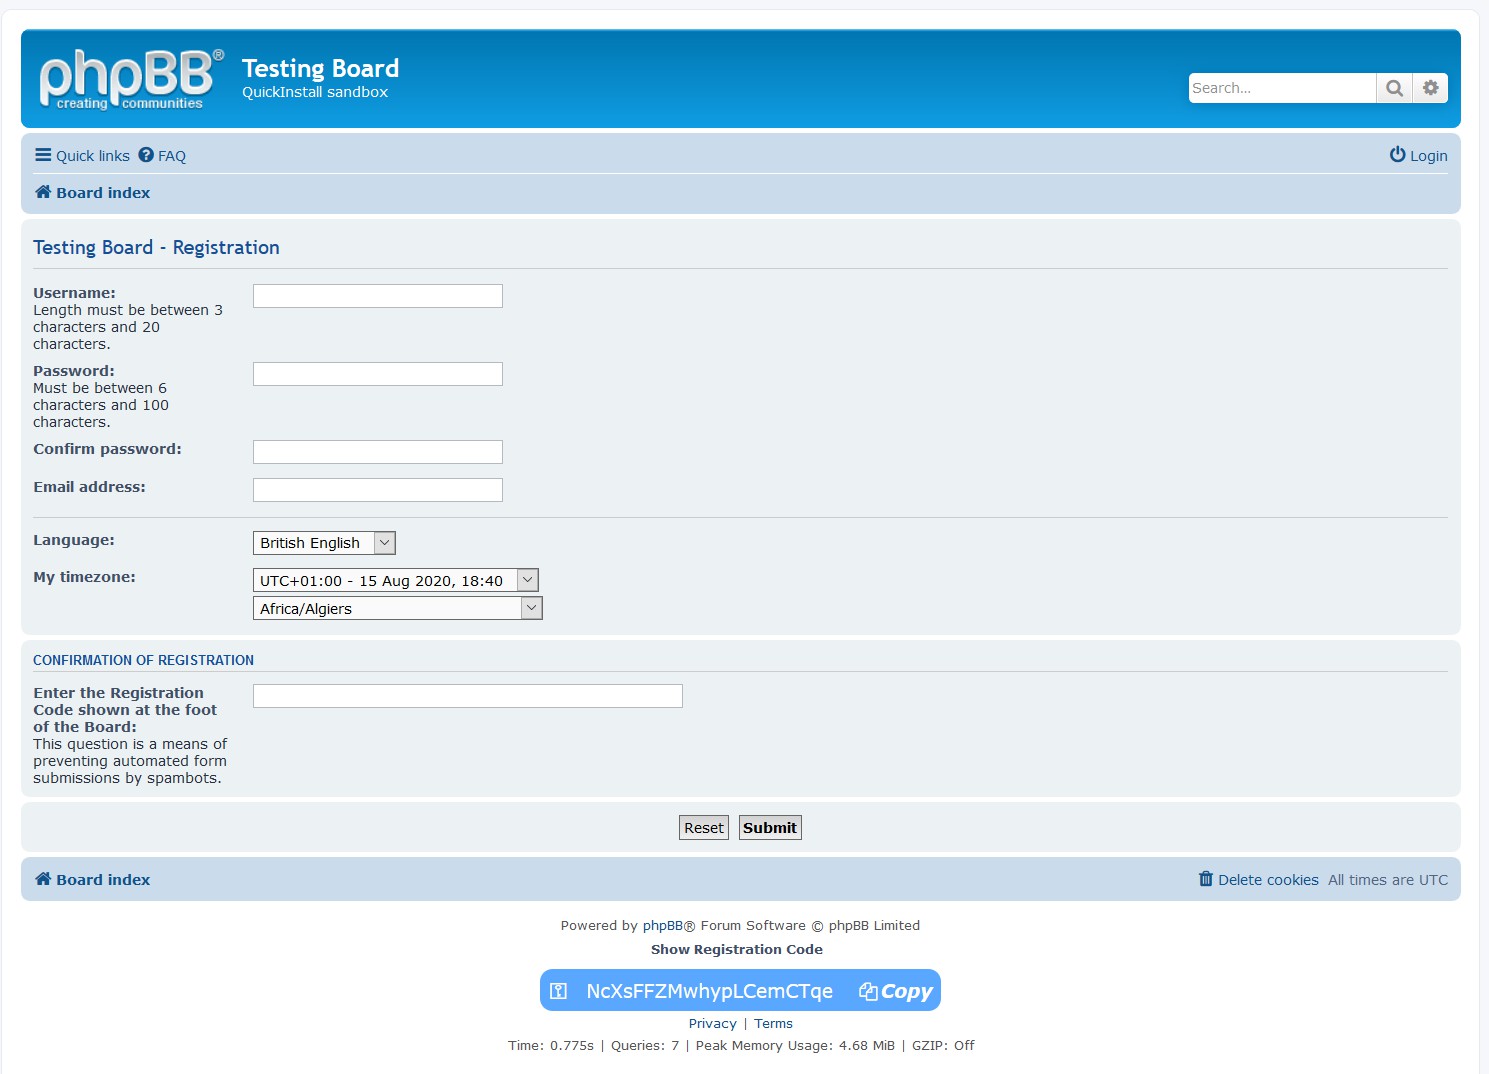Viewport: 1489px width, 1074px height.
Task: Click the copy clipboard icon
Action: click(868, 991)
